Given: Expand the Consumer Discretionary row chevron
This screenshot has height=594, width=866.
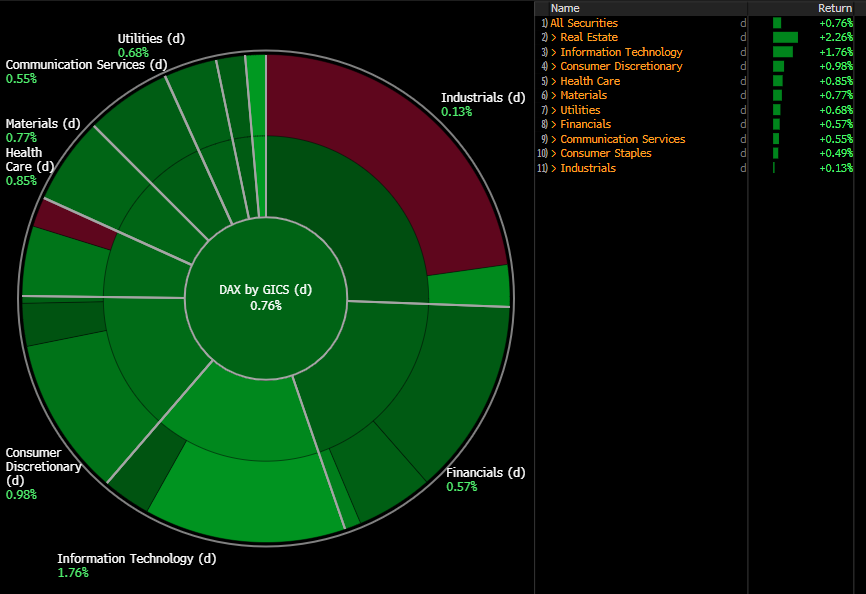Looking at the screenshot, I should (554, 66).
